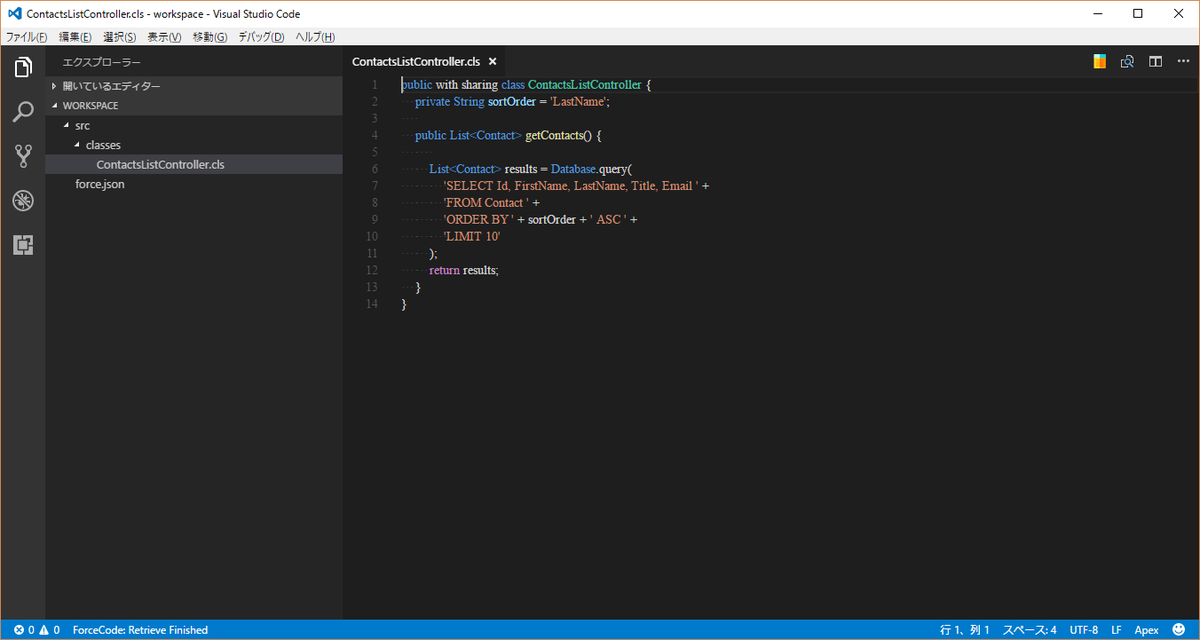This screenshot has width=1200, height=640.
Task: Split the editor with the split icon
Action: (1155, 62)
